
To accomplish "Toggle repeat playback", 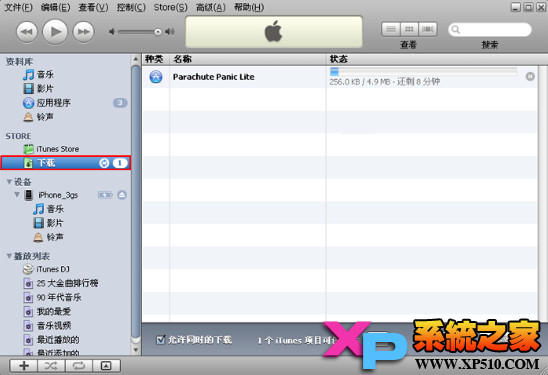I will point(79,366).
